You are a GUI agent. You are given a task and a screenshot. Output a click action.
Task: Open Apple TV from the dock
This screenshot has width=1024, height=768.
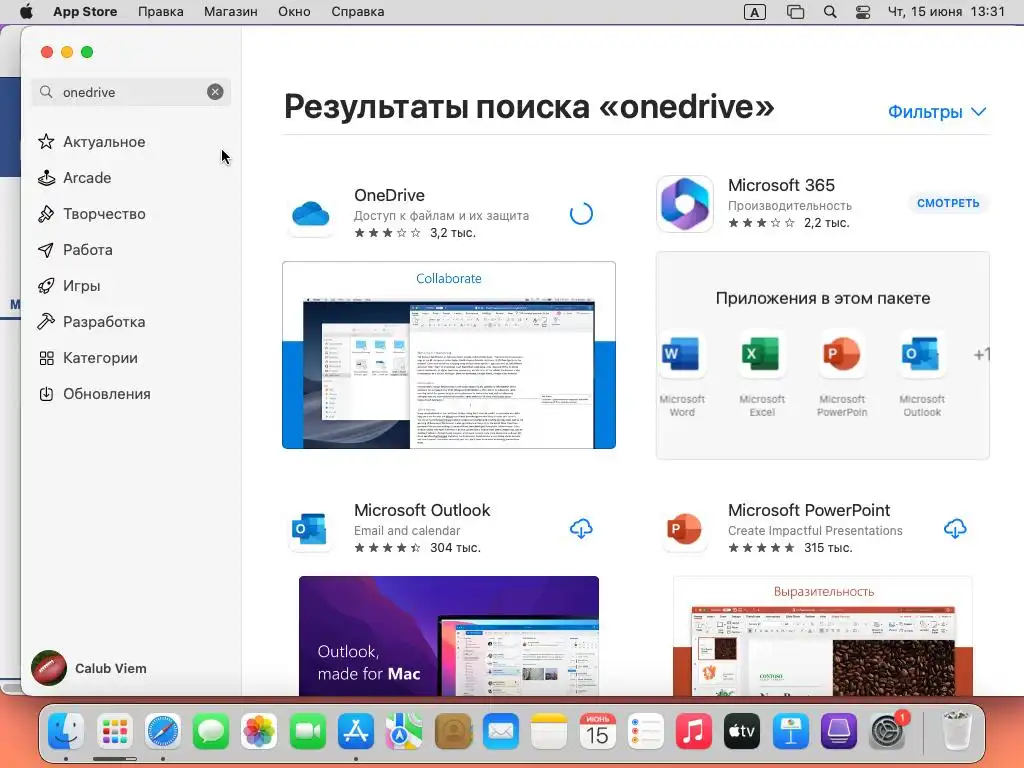point(742,731)
